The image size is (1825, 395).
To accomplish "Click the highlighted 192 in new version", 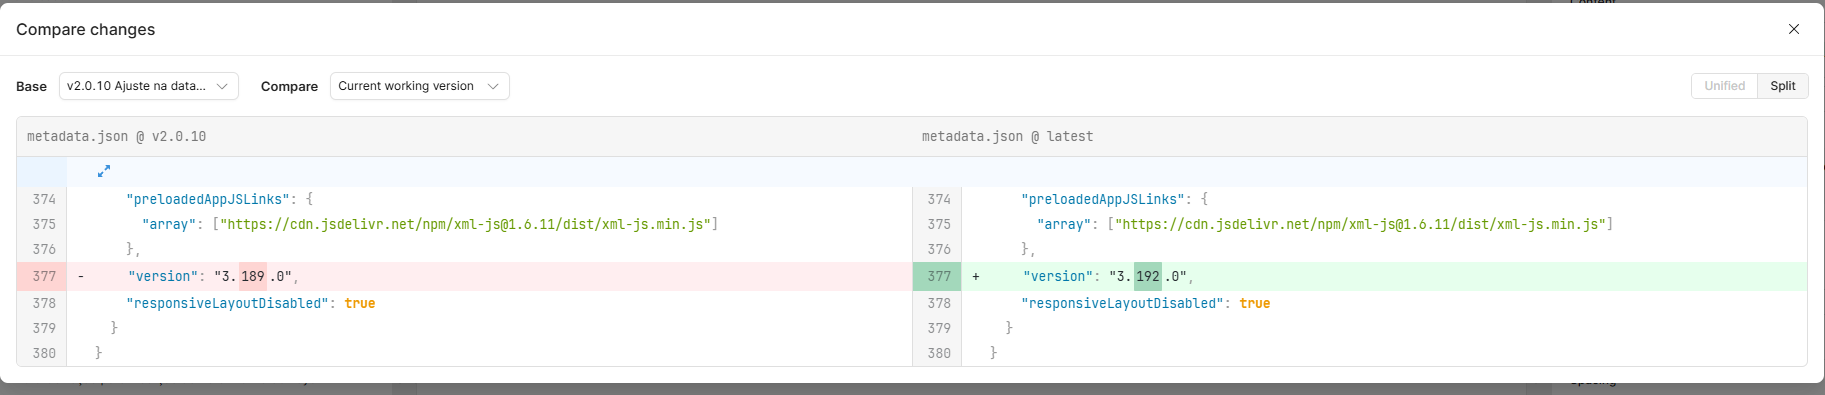I will [x=1148, y=276].
